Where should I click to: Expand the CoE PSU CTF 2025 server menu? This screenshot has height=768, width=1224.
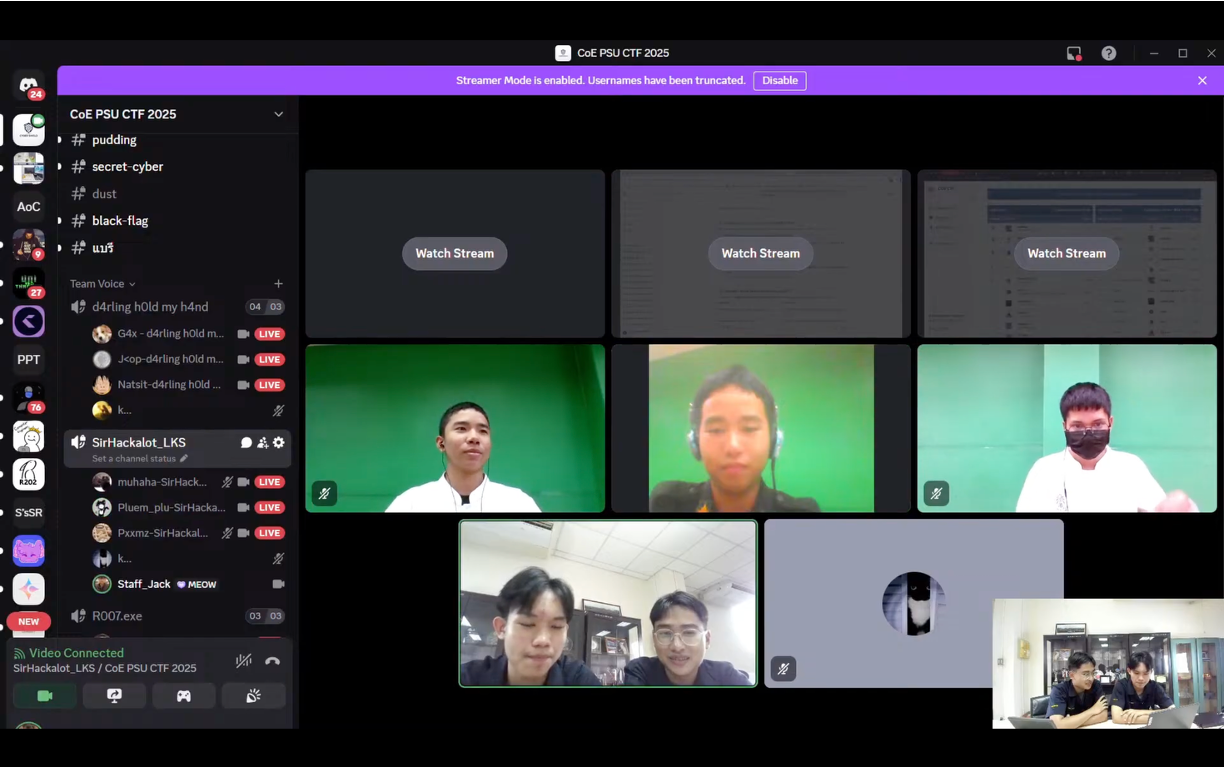coord(278,114)
